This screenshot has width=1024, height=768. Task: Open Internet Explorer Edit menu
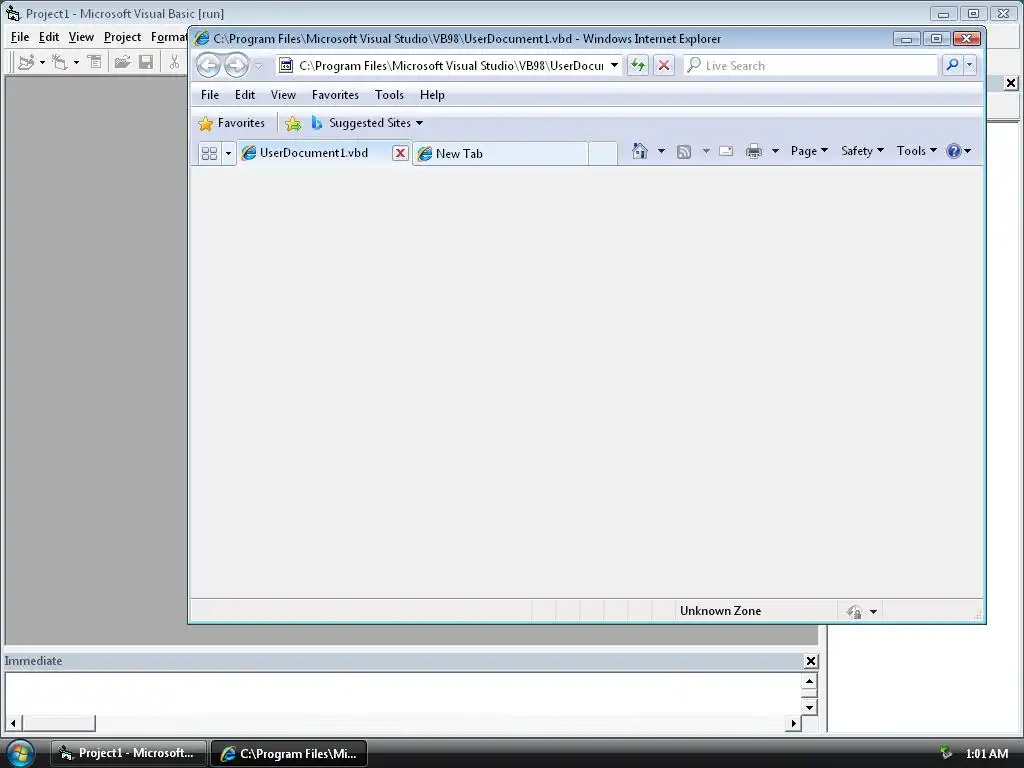coord(245,95)
